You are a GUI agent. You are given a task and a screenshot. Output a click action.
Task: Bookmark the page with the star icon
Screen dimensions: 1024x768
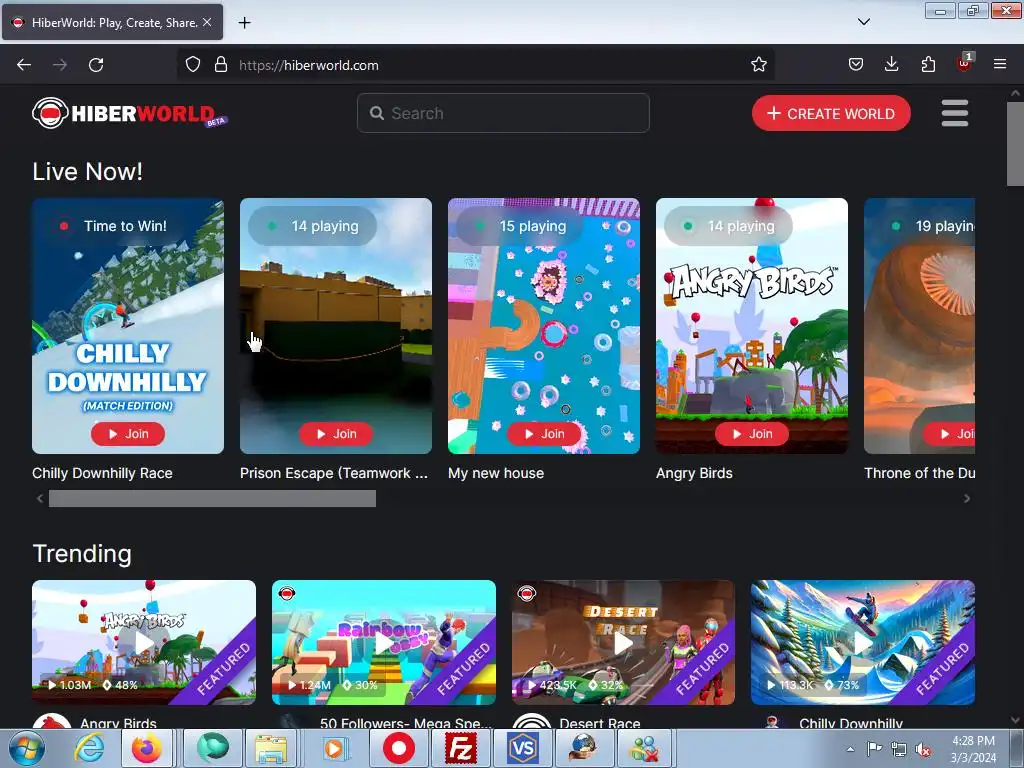(x=758, y=65)
